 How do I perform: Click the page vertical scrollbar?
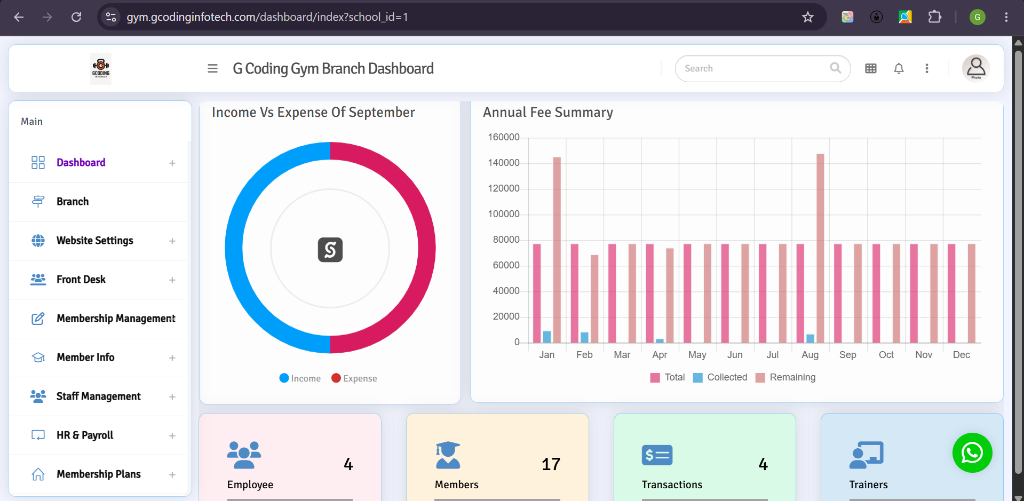1017,261
